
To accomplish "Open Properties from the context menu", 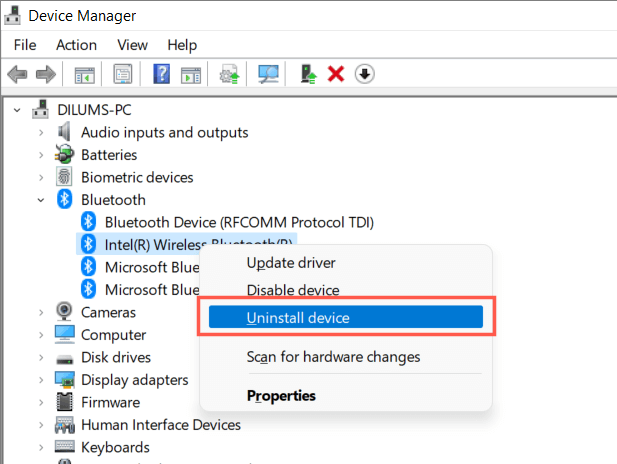I will click(281, 396).
